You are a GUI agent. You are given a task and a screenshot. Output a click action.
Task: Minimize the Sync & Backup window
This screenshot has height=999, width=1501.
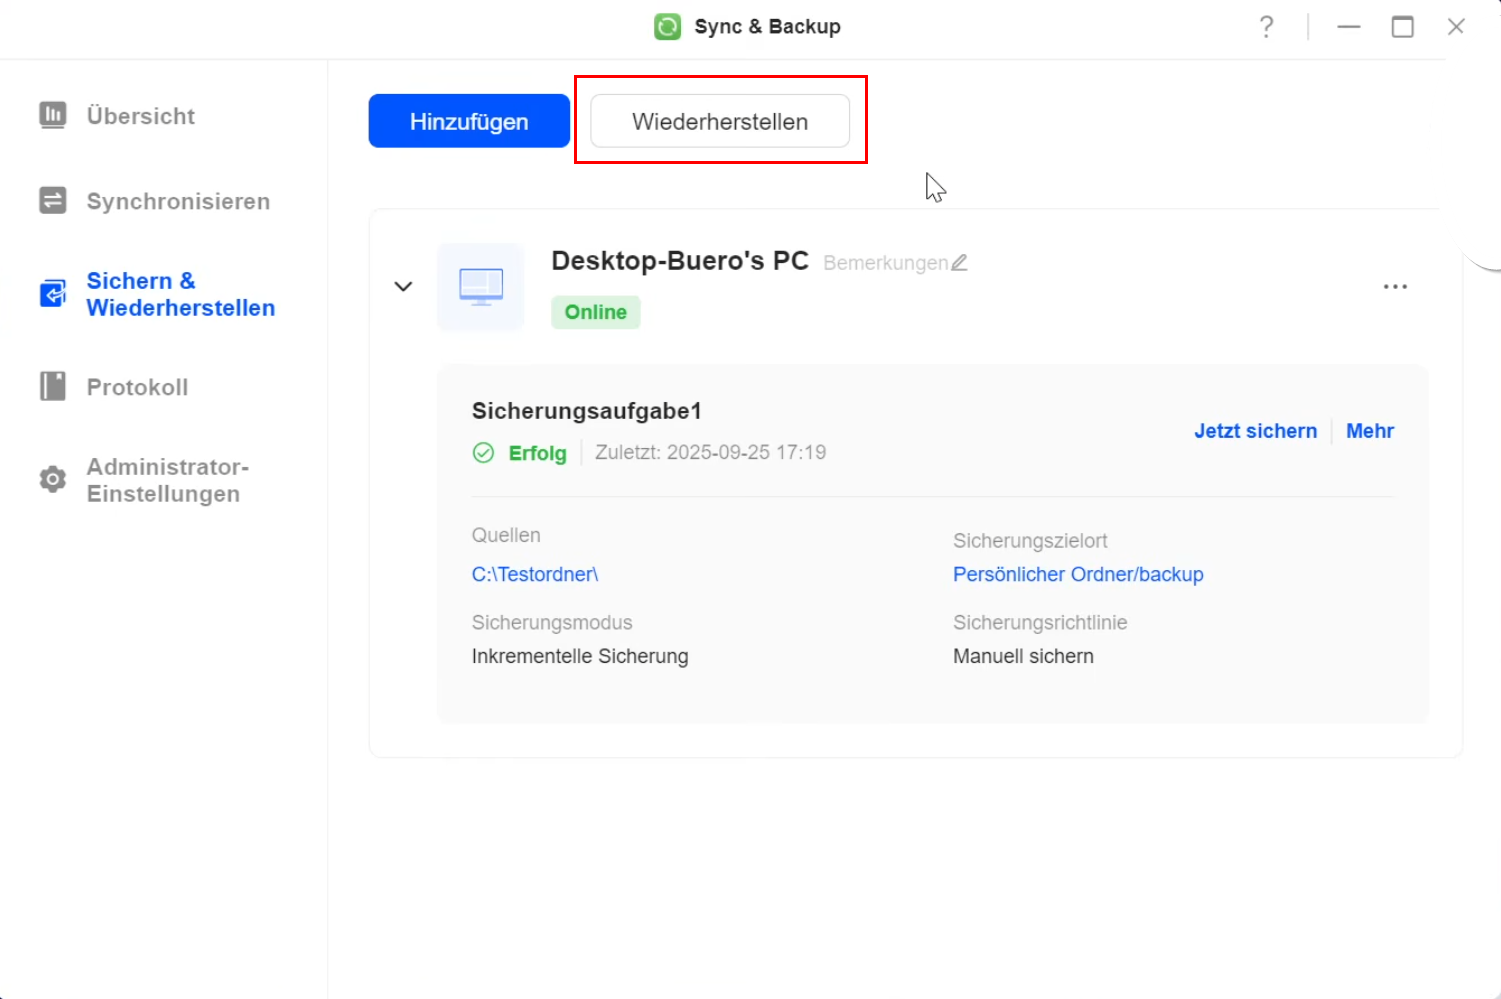(1349, 27)
